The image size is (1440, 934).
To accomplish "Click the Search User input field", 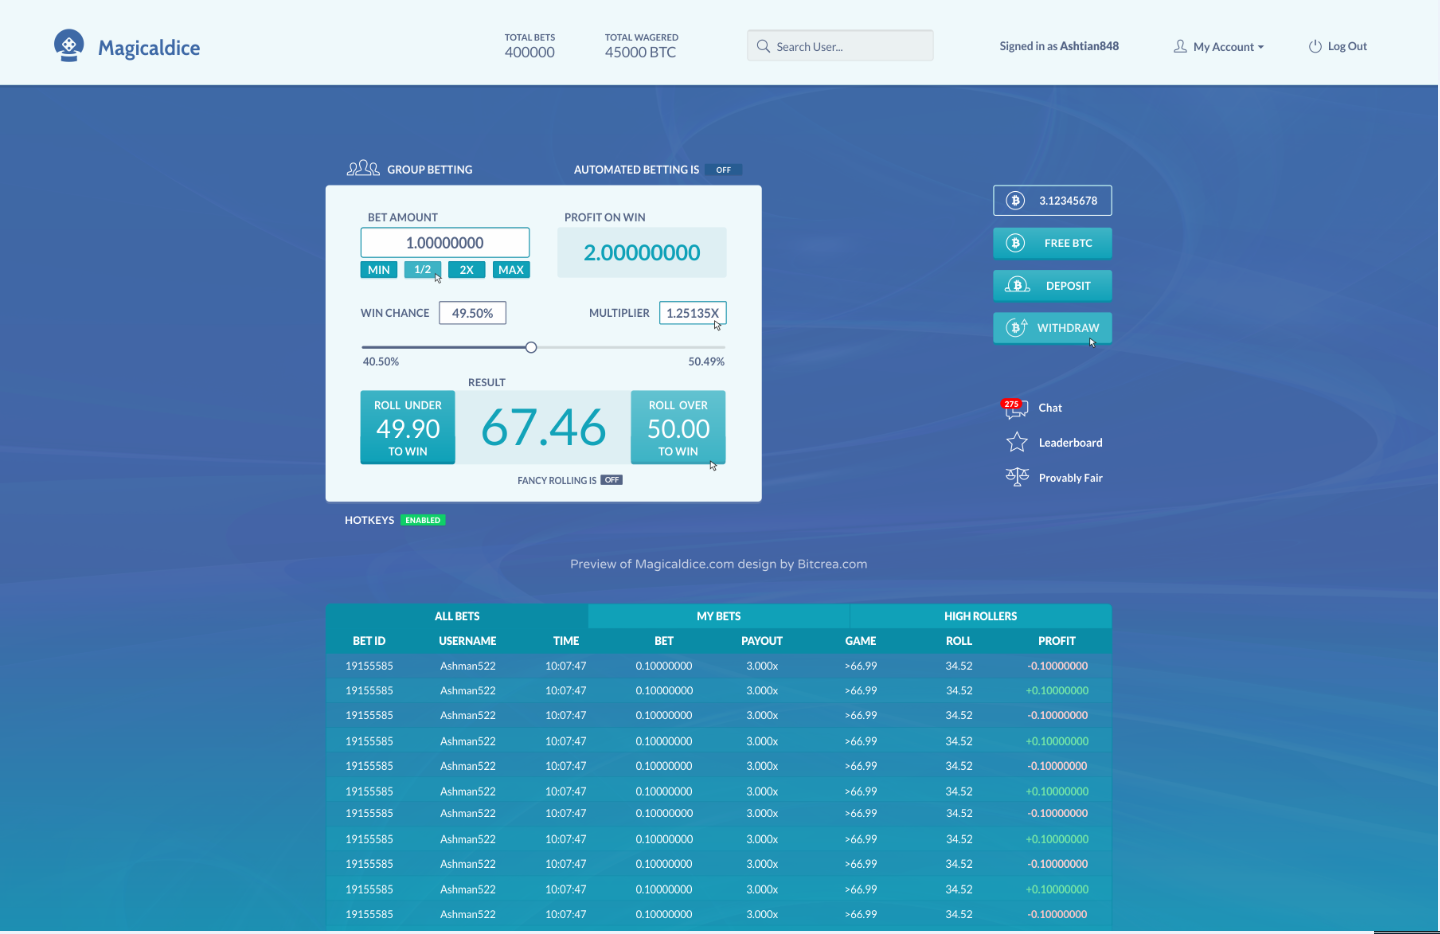I will [840, 46].
